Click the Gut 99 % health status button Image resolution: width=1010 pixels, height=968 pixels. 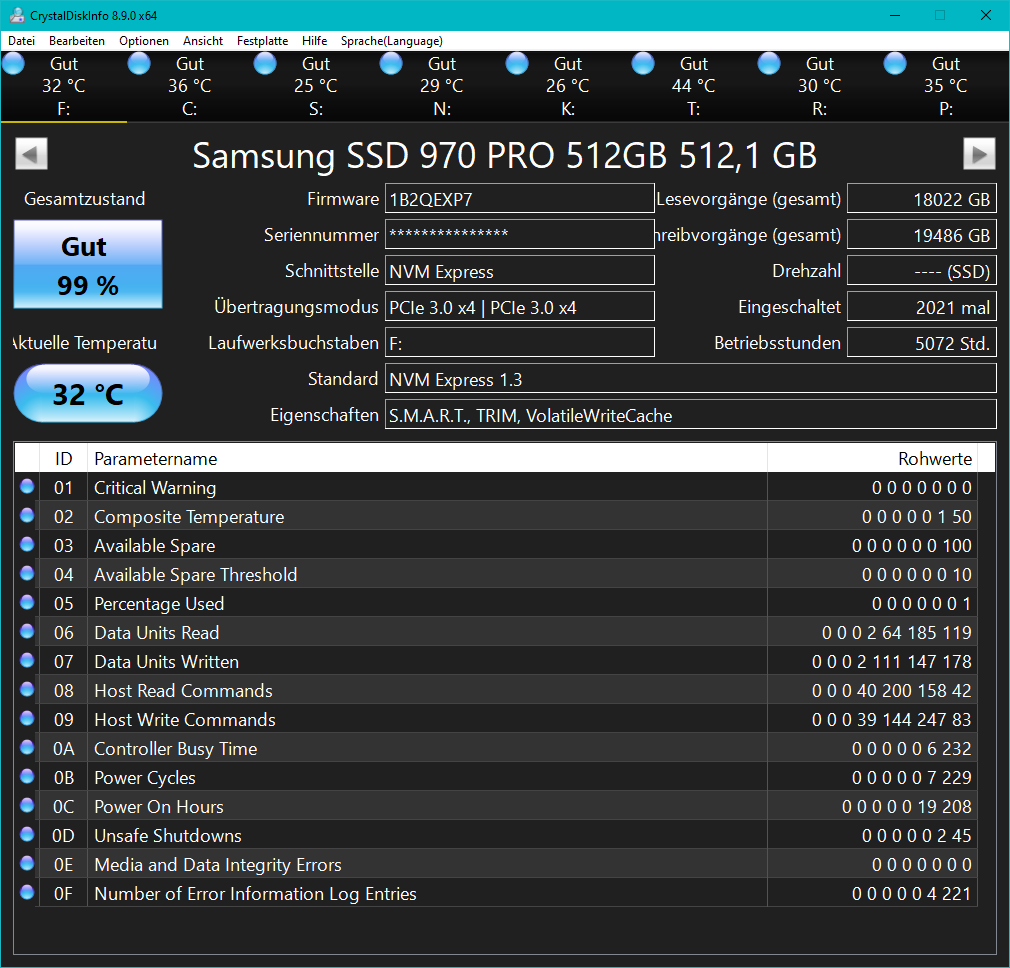[x=88, y=264]
